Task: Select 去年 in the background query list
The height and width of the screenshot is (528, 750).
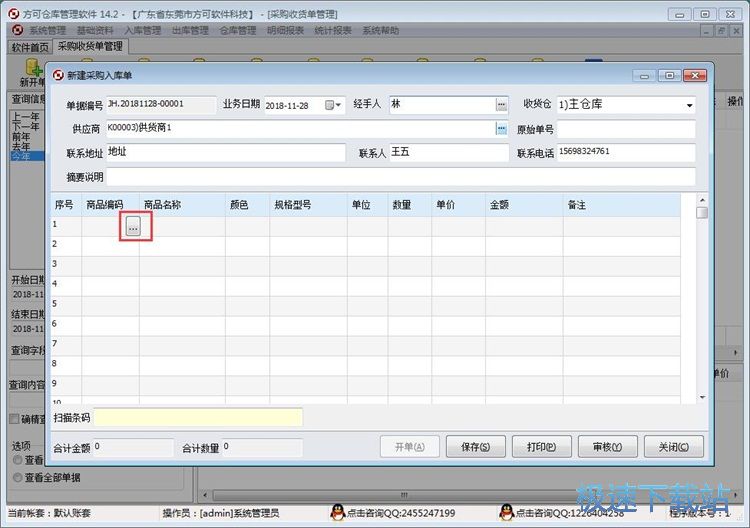Action: (x=21, y=146)
